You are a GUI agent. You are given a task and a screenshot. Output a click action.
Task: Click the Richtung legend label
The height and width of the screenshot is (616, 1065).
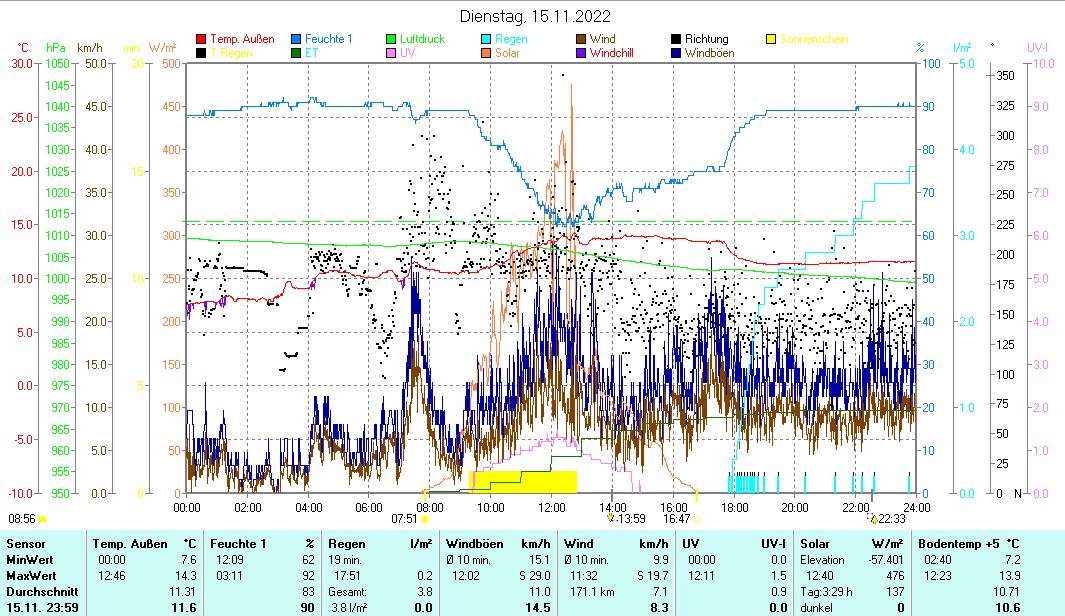[x=706, y=40]
